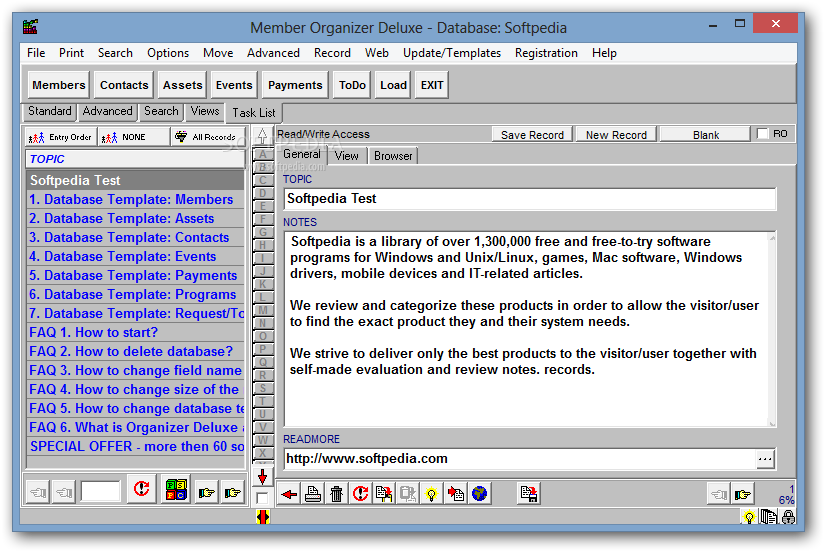Click the Contacts button
The image size is (825, 552).
click(124, 85)
